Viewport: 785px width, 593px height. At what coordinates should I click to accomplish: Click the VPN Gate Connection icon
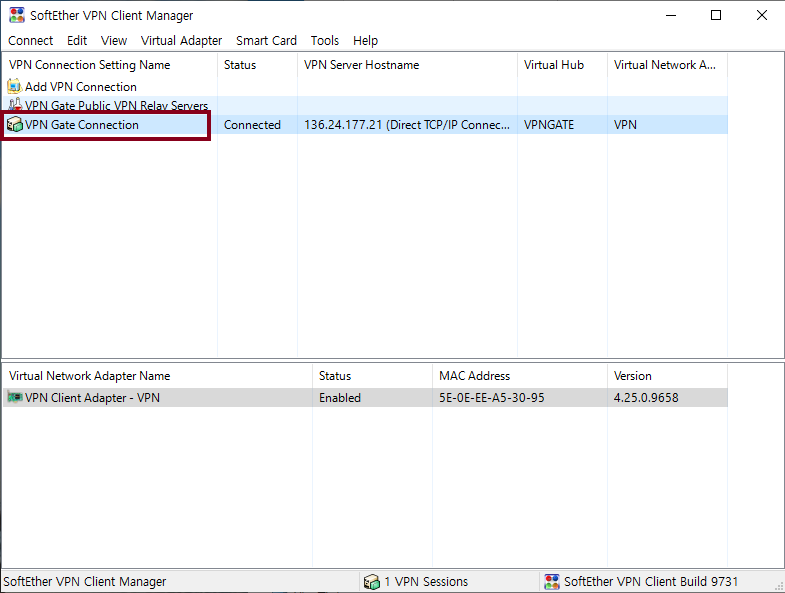coord(15,124)
